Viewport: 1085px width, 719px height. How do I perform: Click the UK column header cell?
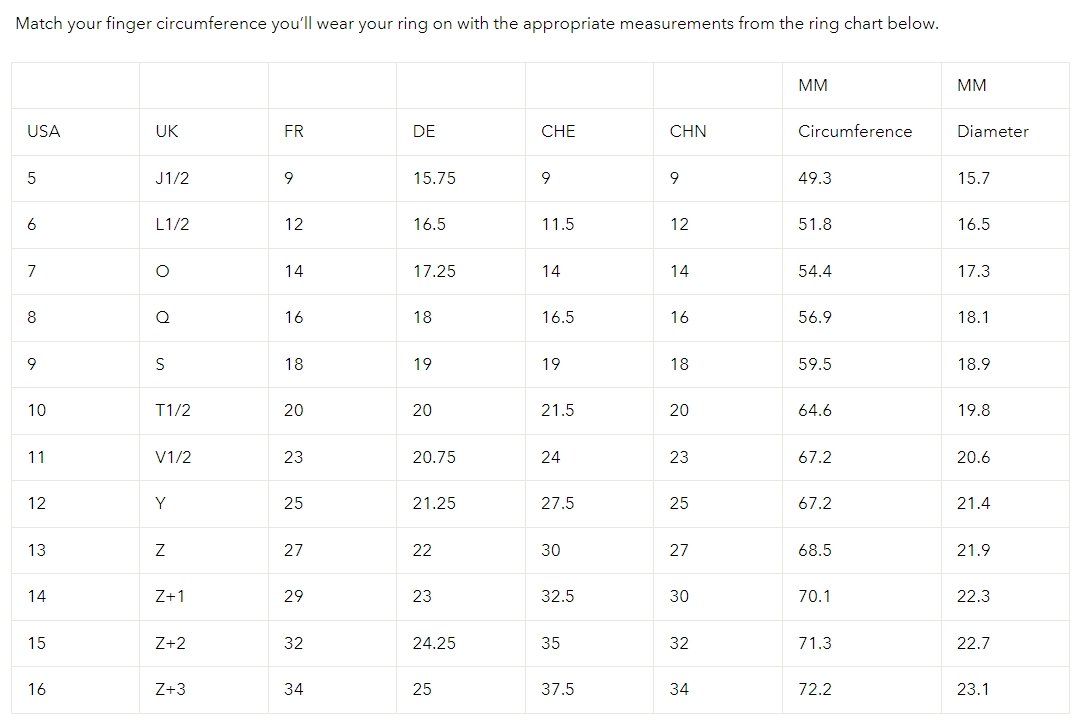pyautogui.click(x=167, y=131)
